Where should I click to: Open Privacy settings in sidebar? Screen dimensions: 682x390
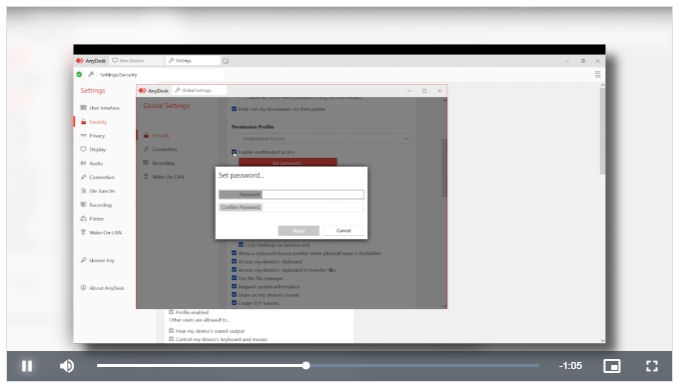click(93, 136)
